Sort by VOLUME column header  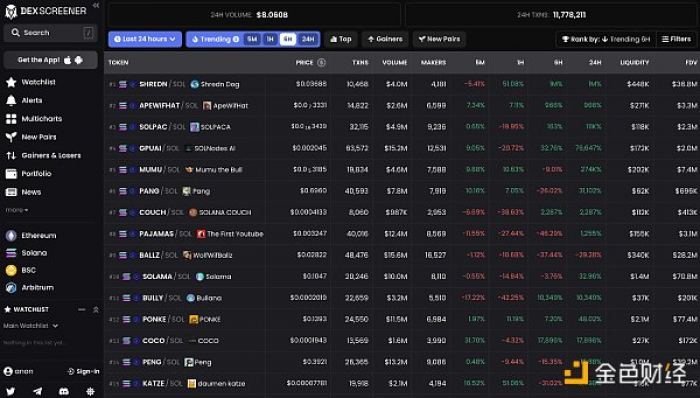395,62
